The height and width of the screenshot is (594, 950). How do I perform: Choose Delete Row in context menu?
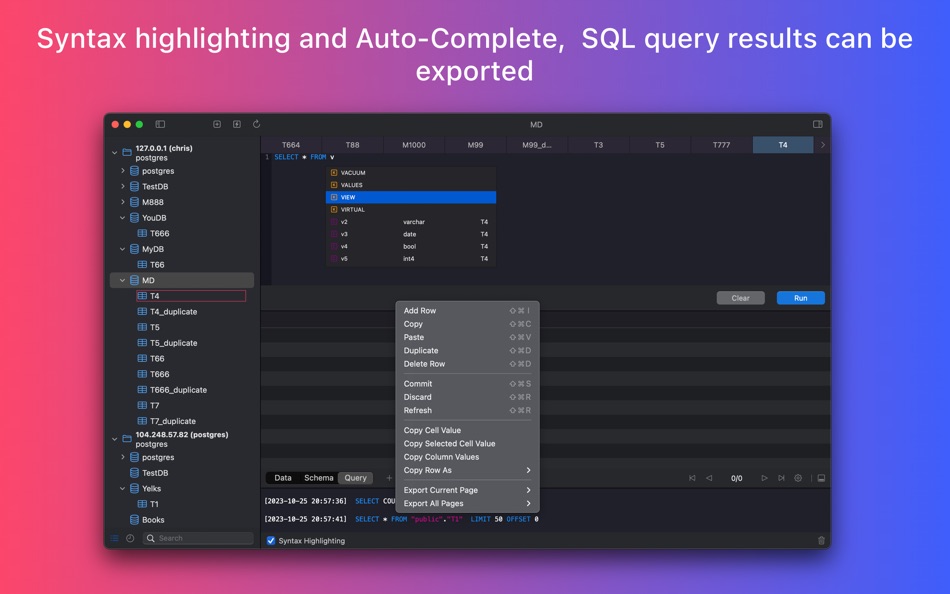[x=467, y=364]
